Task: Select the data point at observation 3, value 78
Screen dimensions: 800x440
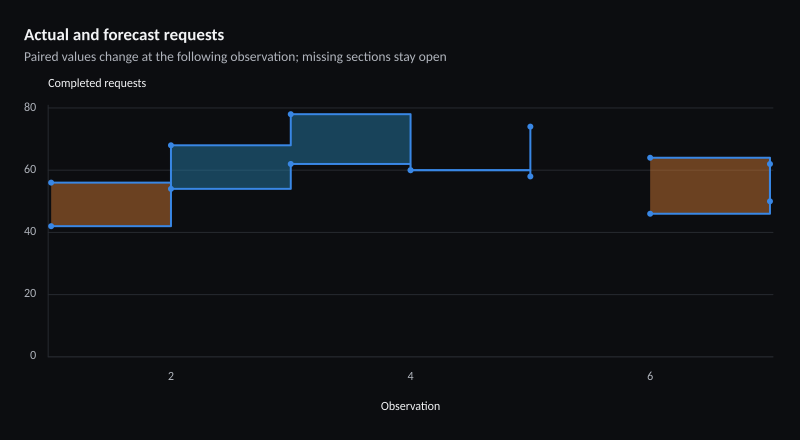Action: coord(291,114)
